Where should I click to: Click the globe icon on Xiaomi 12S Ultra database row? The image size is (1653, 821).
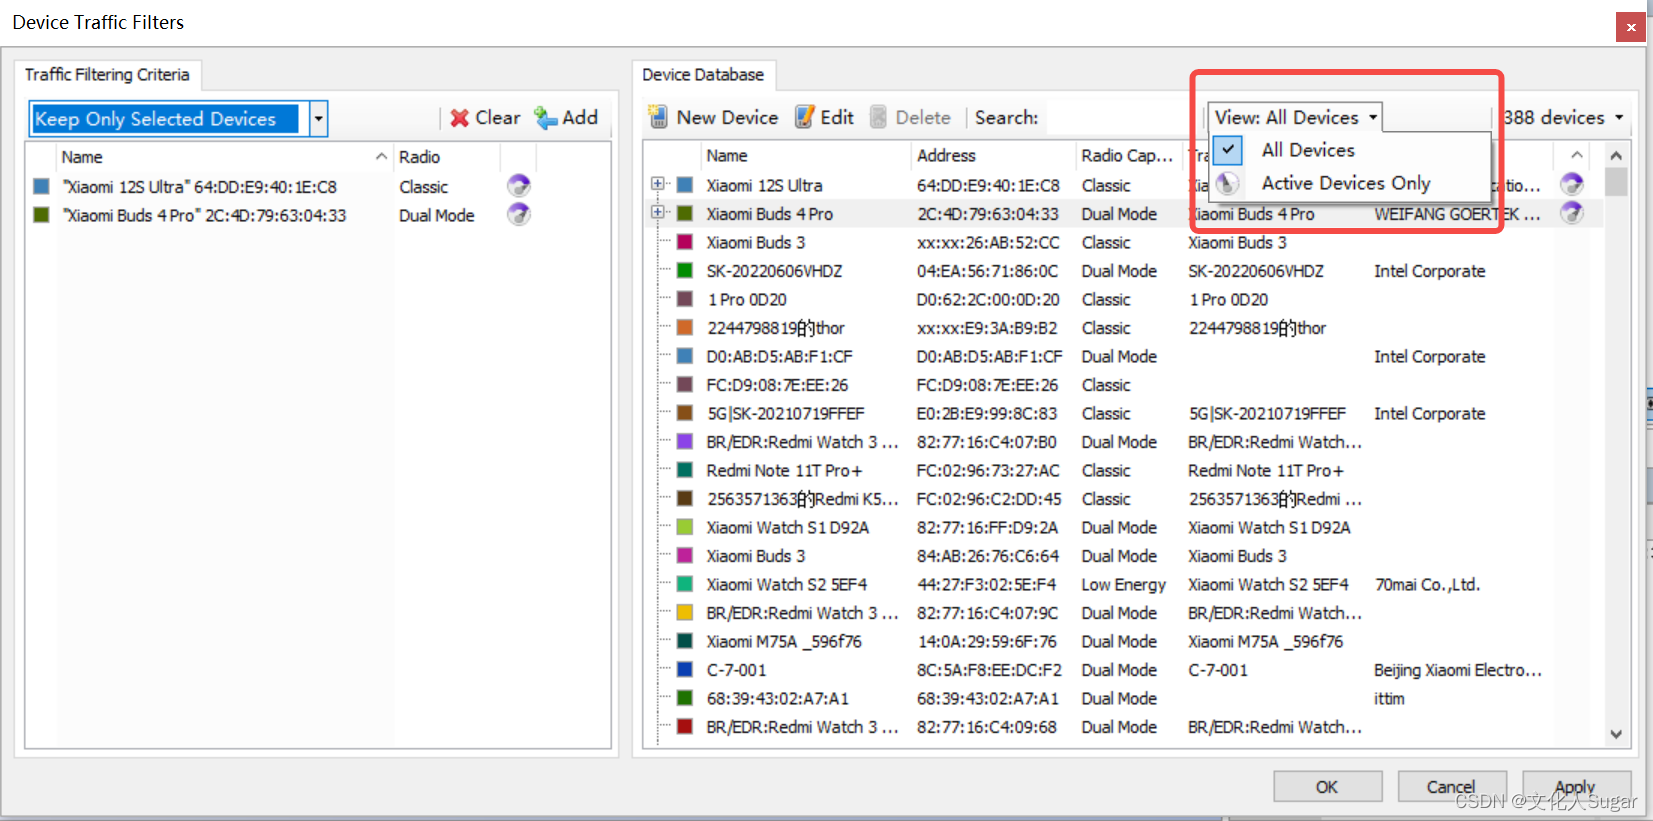pos(1572,184)
